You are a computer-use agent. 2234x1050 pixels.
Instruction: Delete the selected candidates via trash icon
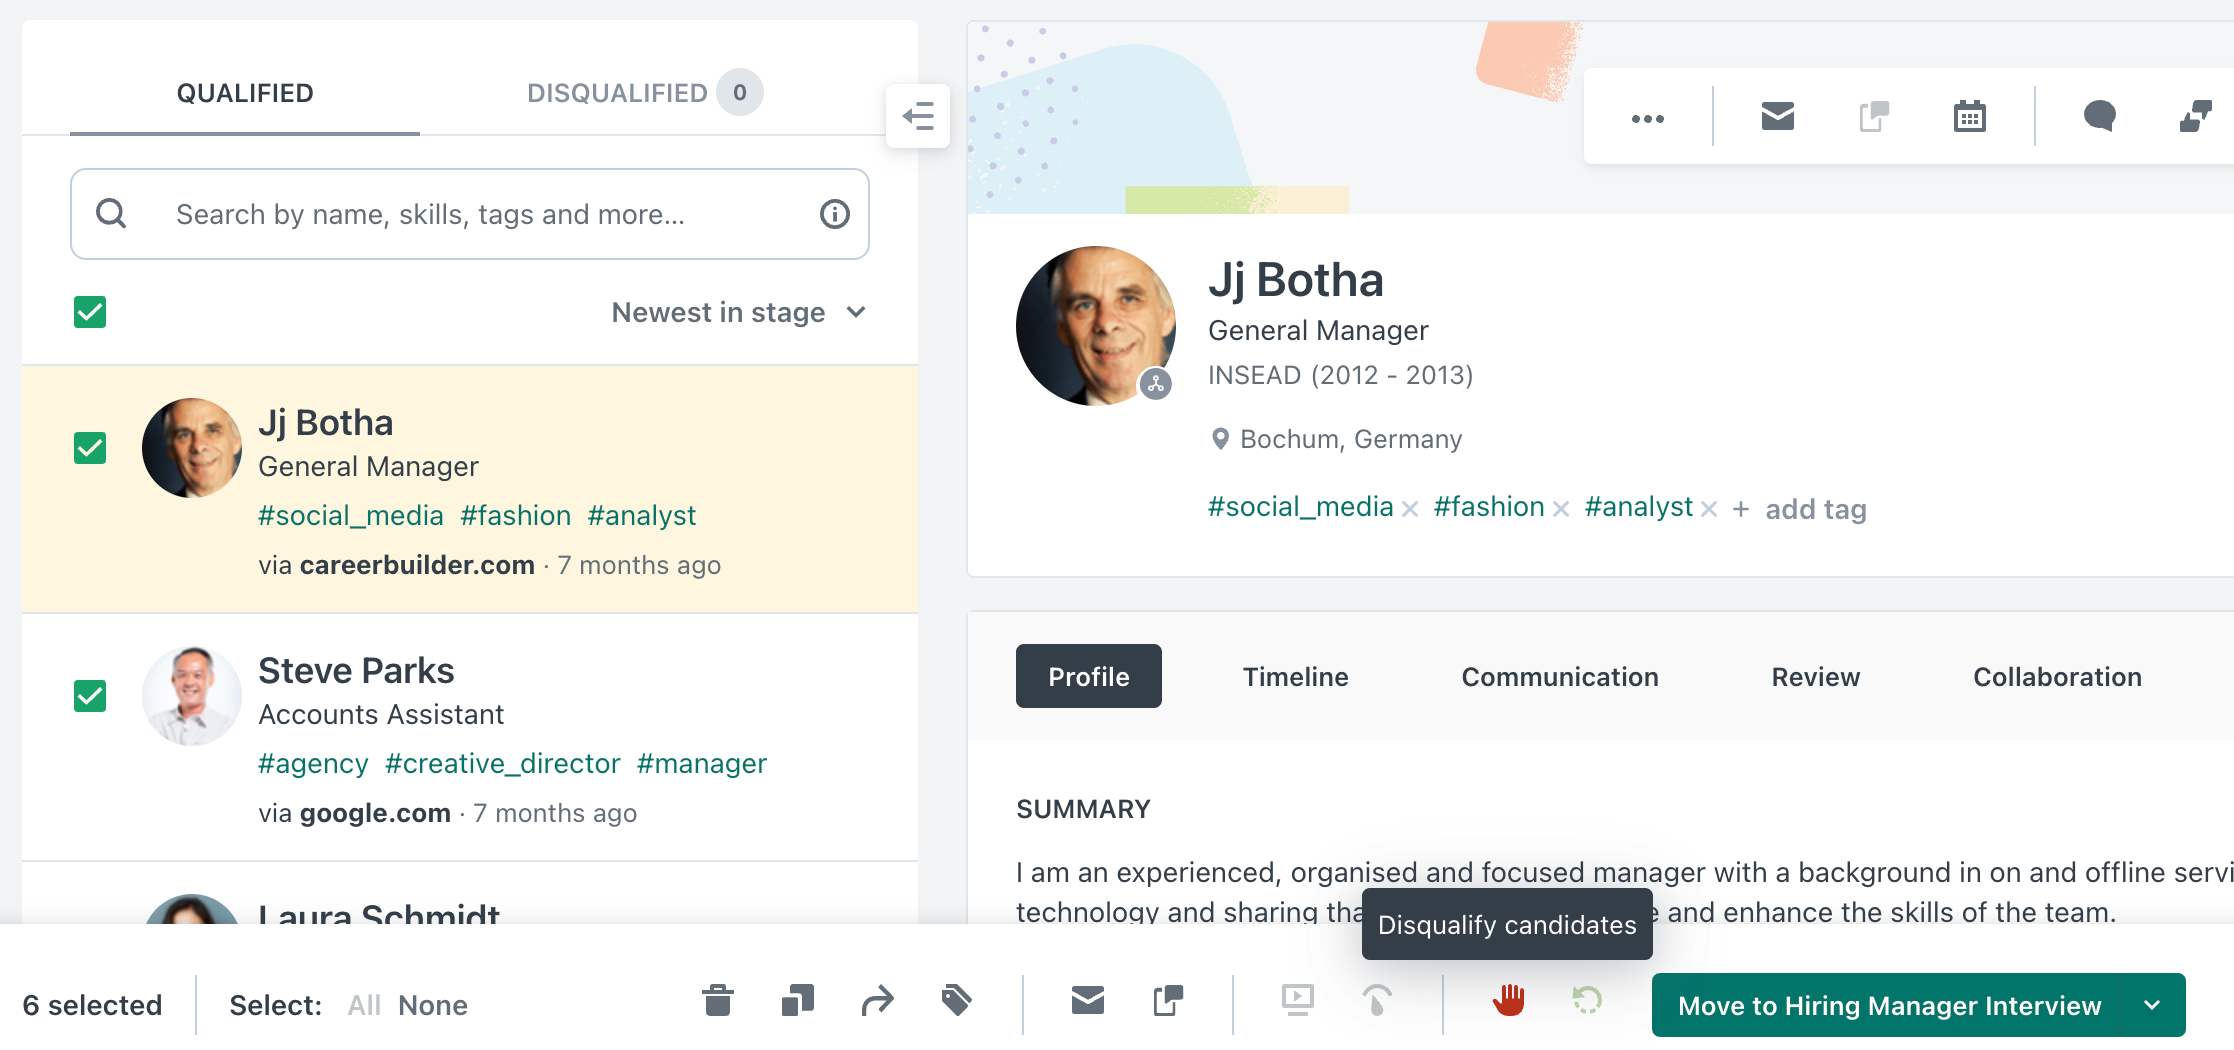(x=717, y=1002)
